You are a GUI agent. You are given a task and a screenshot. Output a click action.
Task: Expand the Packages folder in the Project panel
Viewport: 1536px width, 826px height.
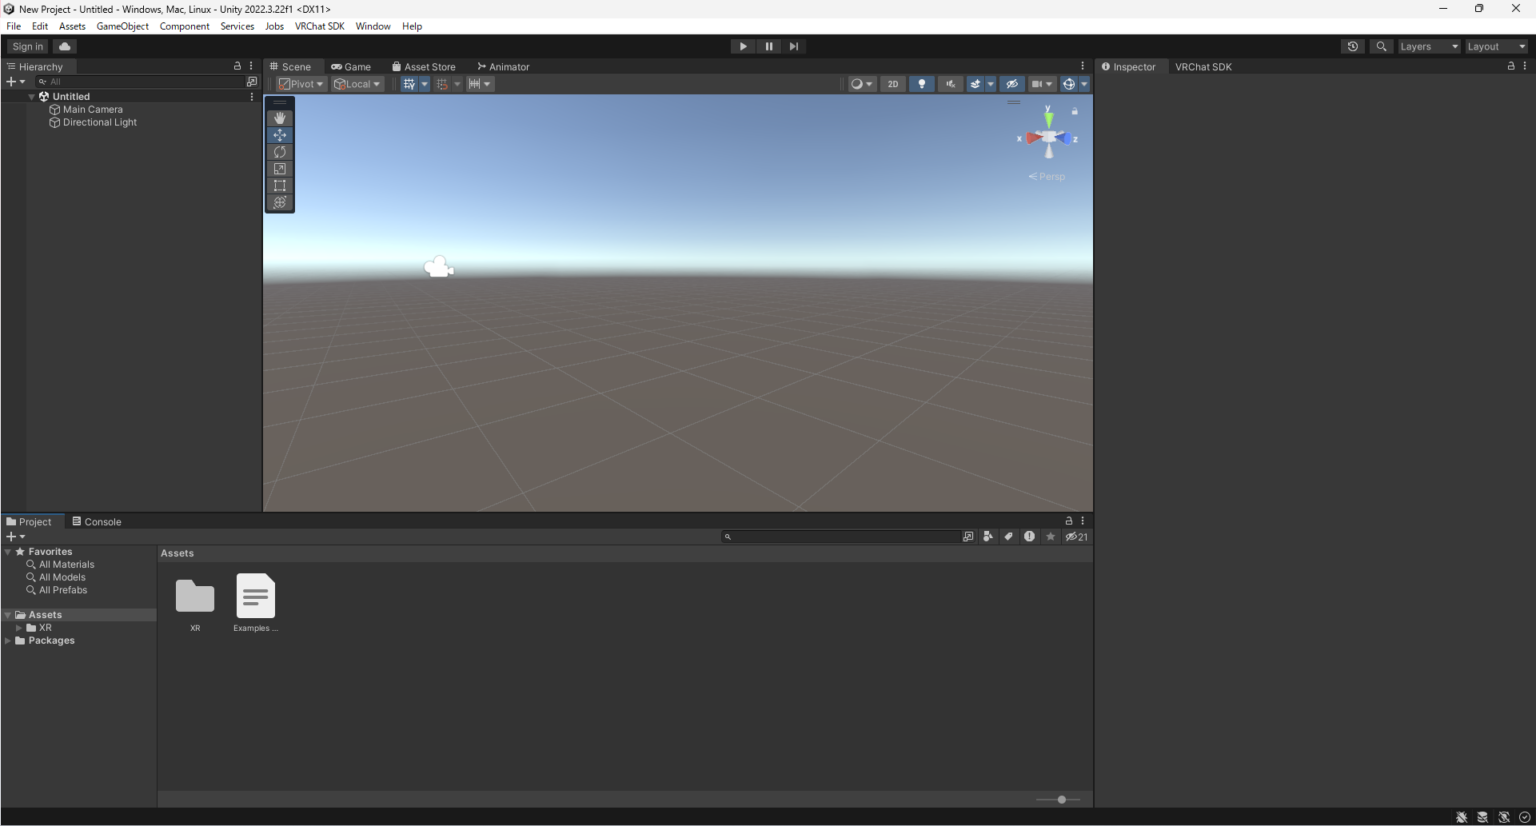pos(8,640)
